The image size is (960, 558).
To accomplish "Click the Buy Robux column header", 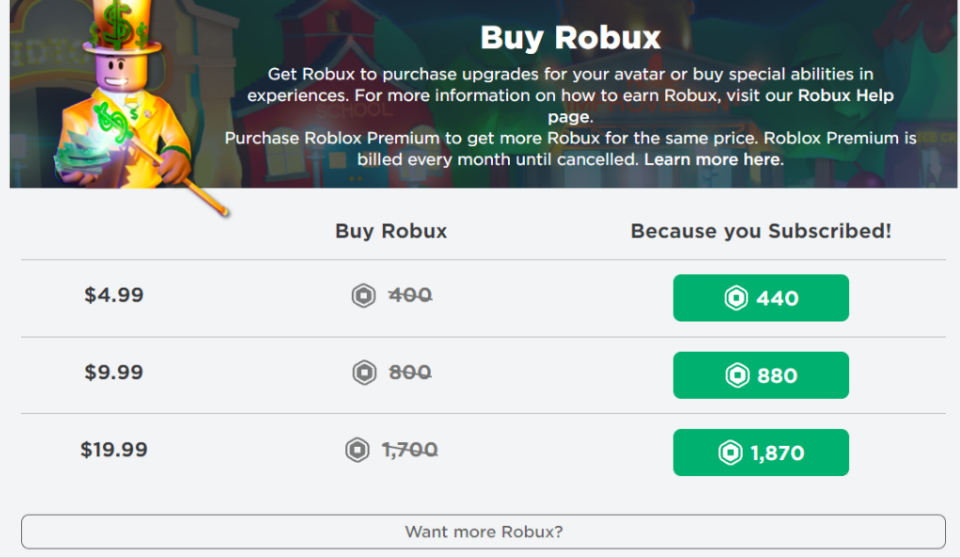I will tap(391, 231).
